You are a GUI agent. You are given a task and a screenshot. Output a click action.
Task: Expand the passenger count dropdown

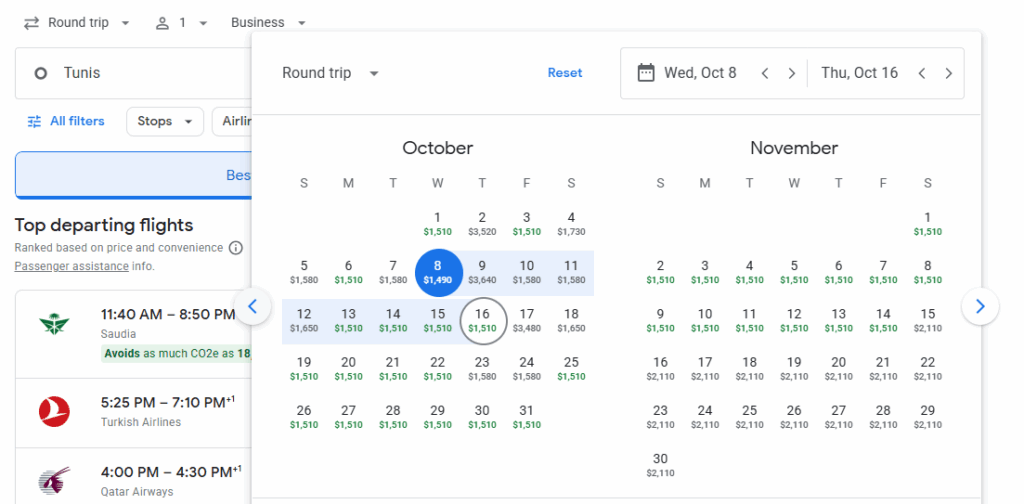pyautogui.click(x=181, y=22)
